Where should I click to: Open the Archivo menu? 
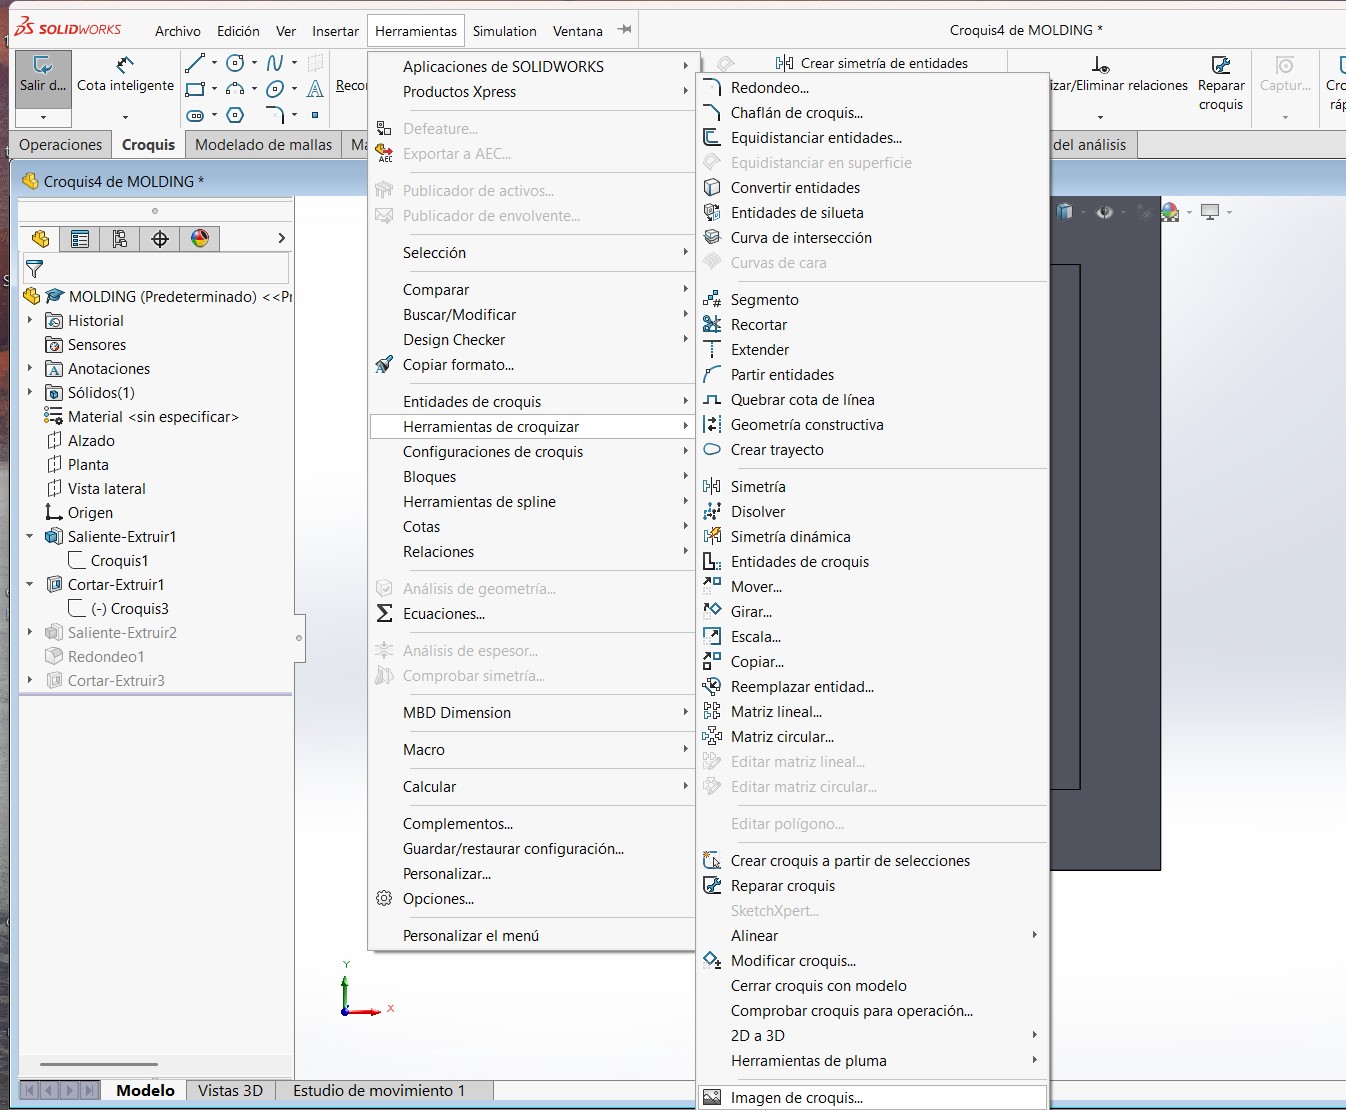point(178,31)
